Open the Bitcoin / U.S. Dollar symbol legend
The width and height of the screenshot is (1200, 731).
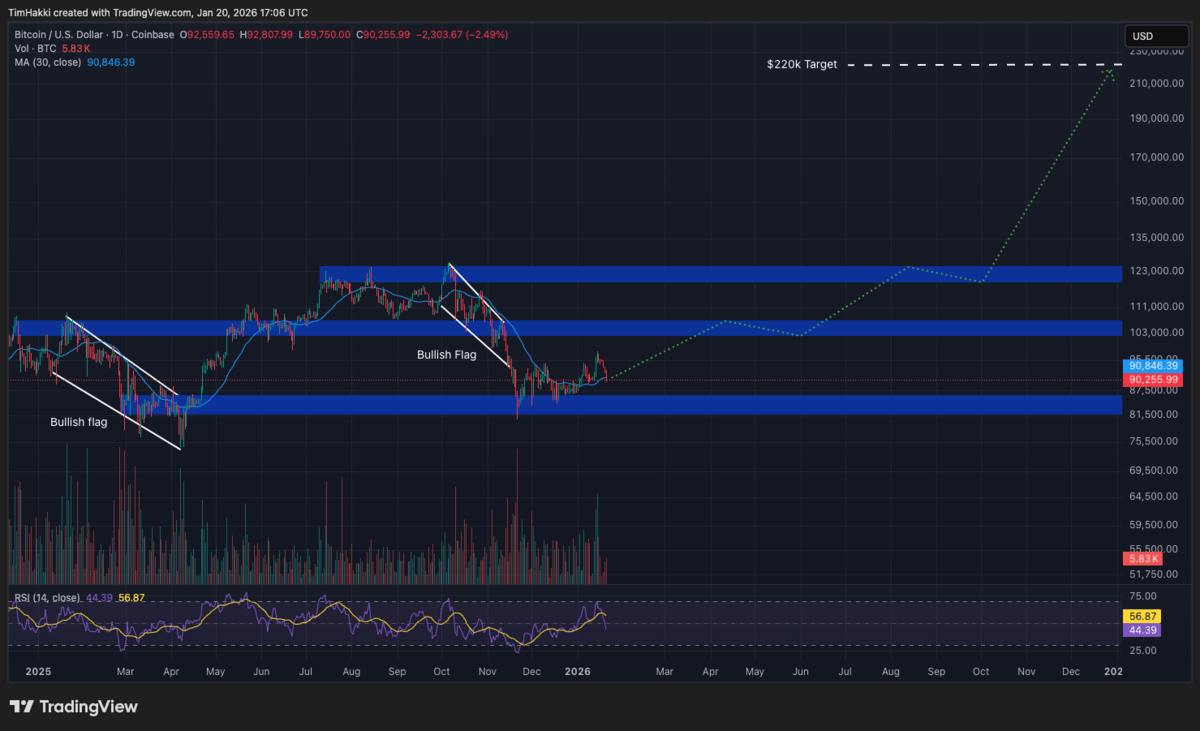point(60,34)
